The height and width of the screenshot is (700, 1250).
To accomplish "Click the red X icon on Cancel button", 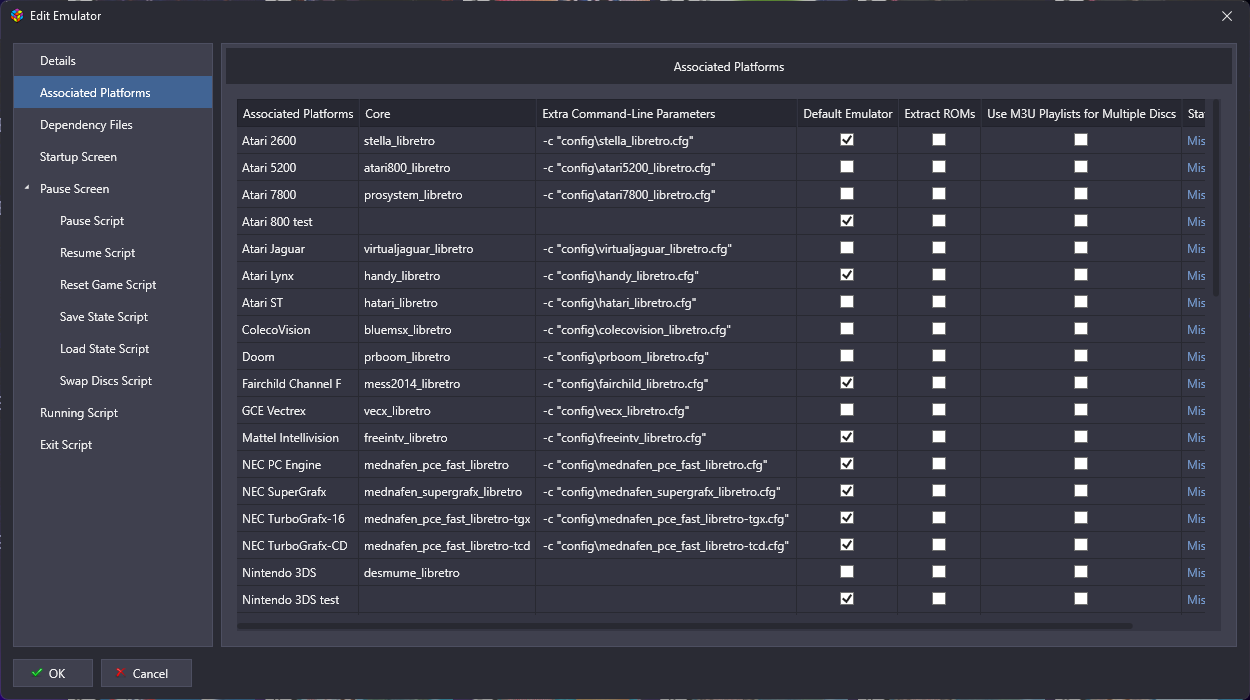I will click(119, 673).
